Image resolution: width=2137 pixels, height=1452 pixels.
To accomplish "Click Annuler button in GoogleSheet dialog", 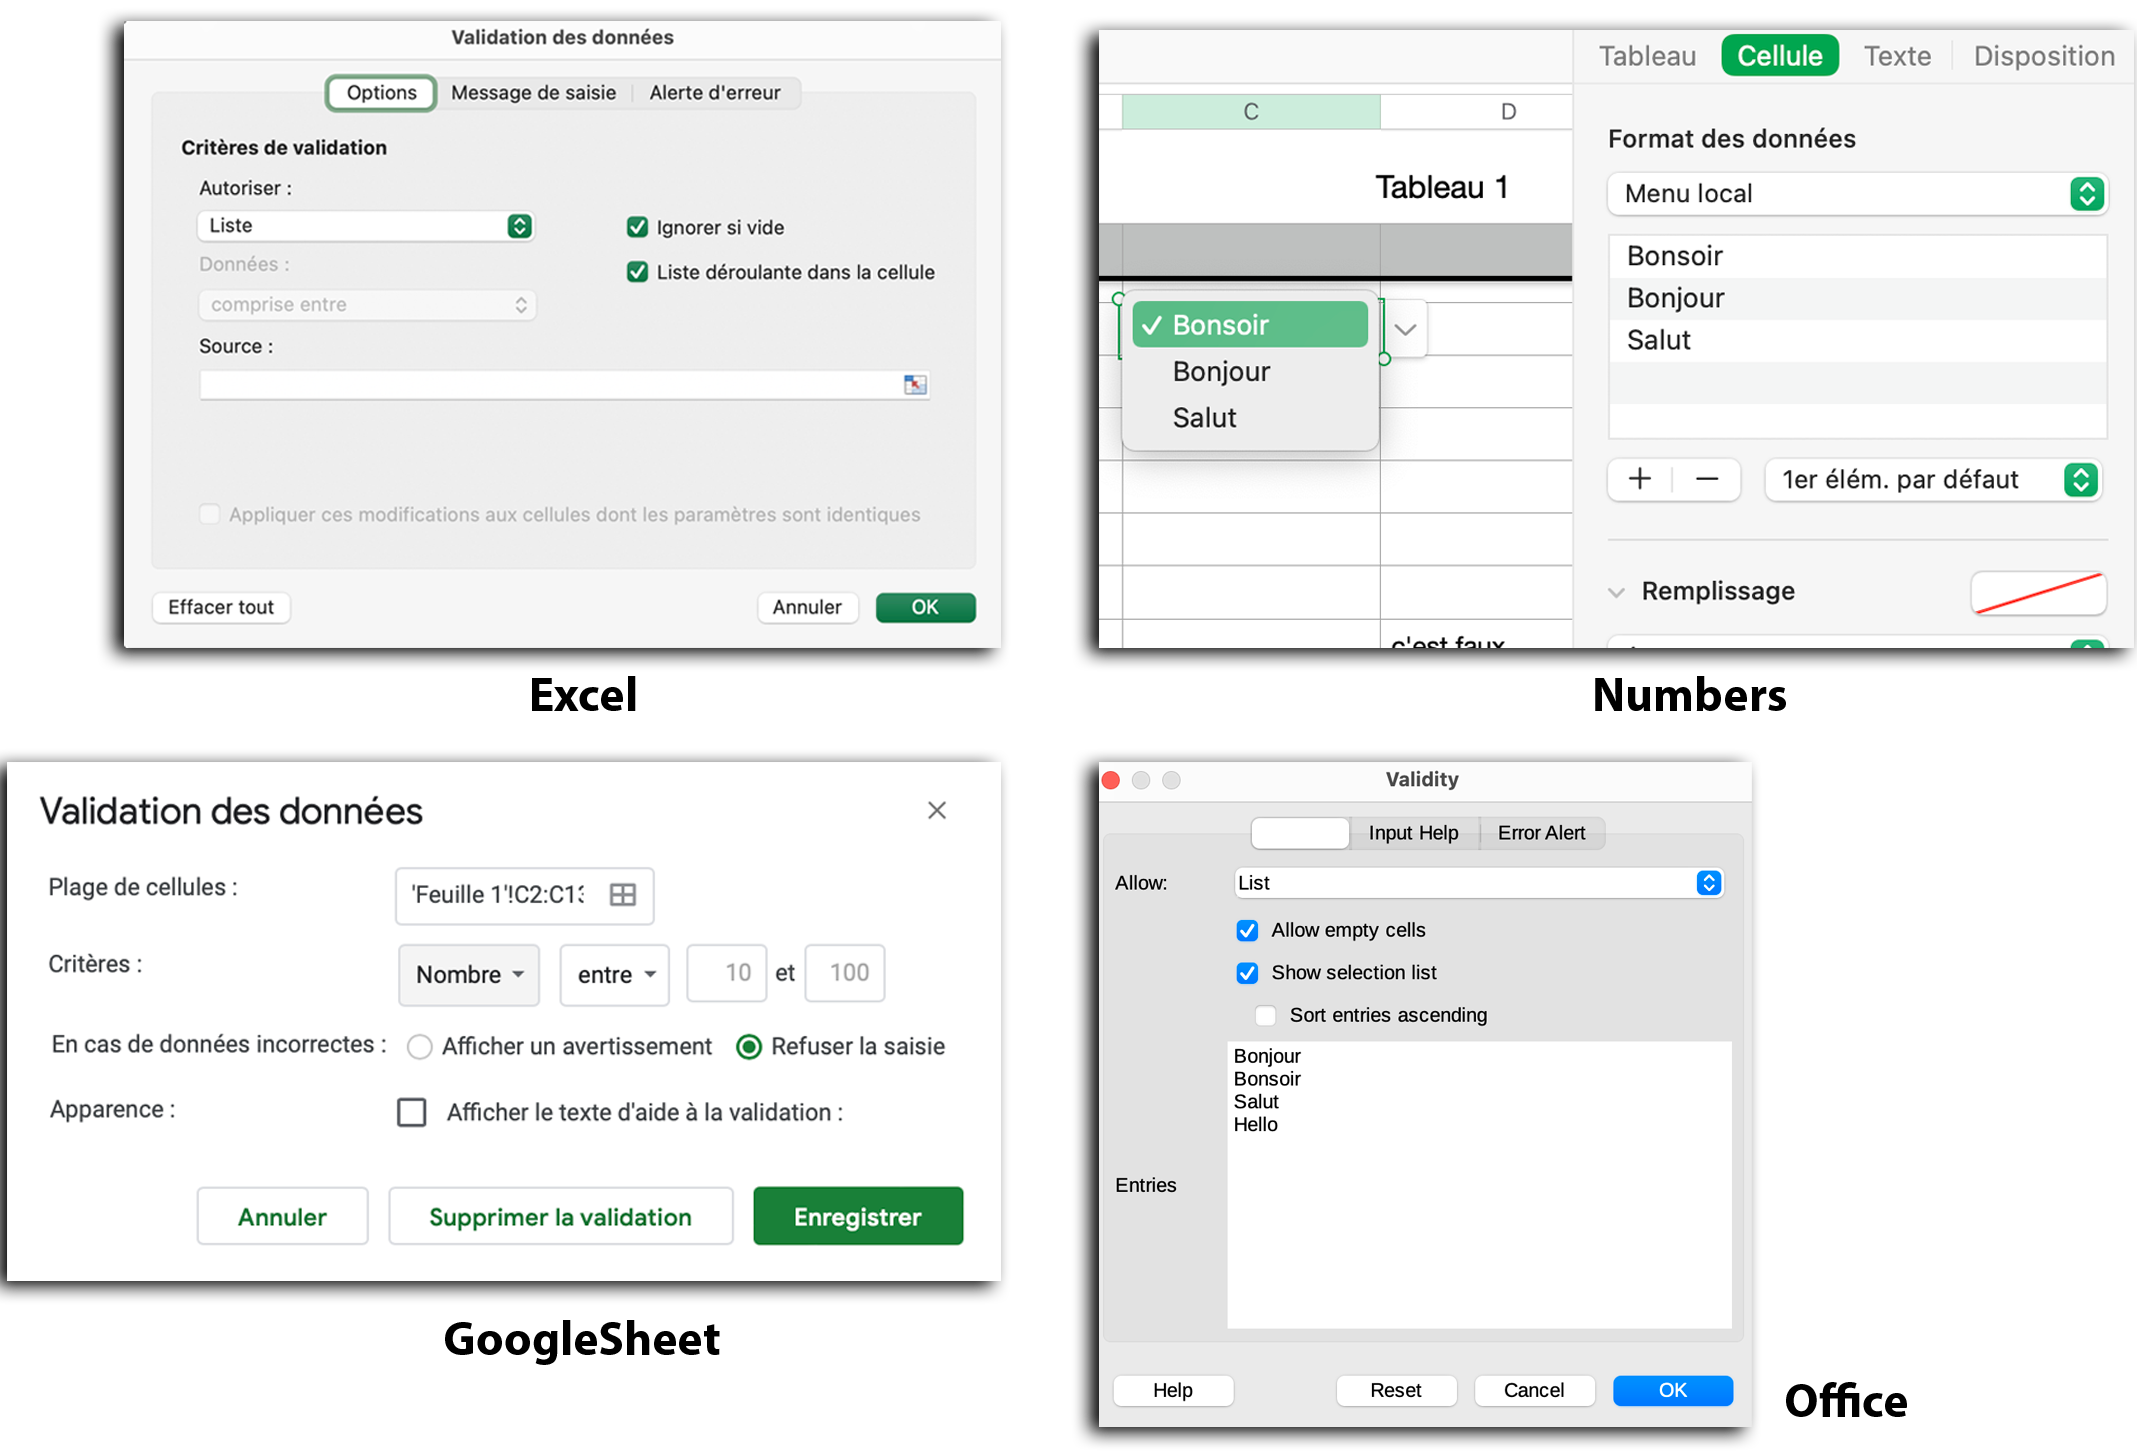I will pyautogui.click(x=282, y=1217).
